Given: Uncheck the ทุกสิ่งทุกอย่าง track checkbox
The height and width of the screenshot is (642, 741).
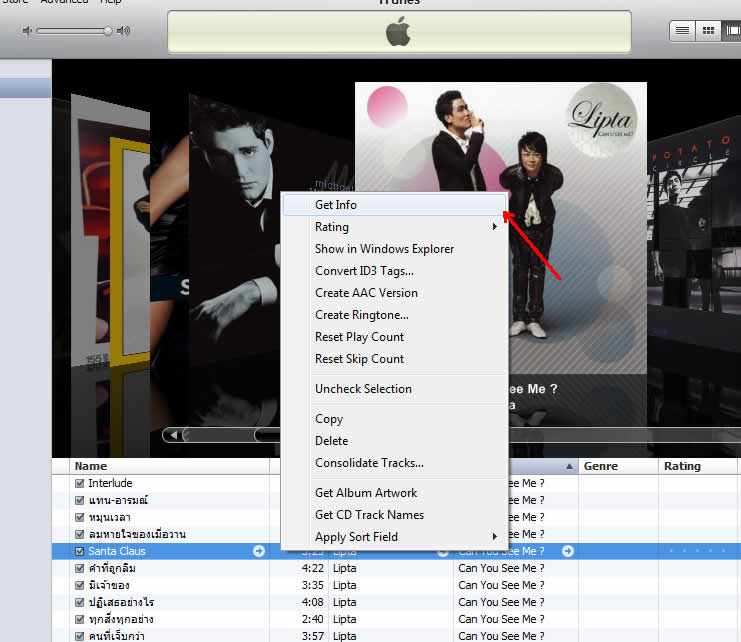Looking at the screenshot, I should pos(79,619).
